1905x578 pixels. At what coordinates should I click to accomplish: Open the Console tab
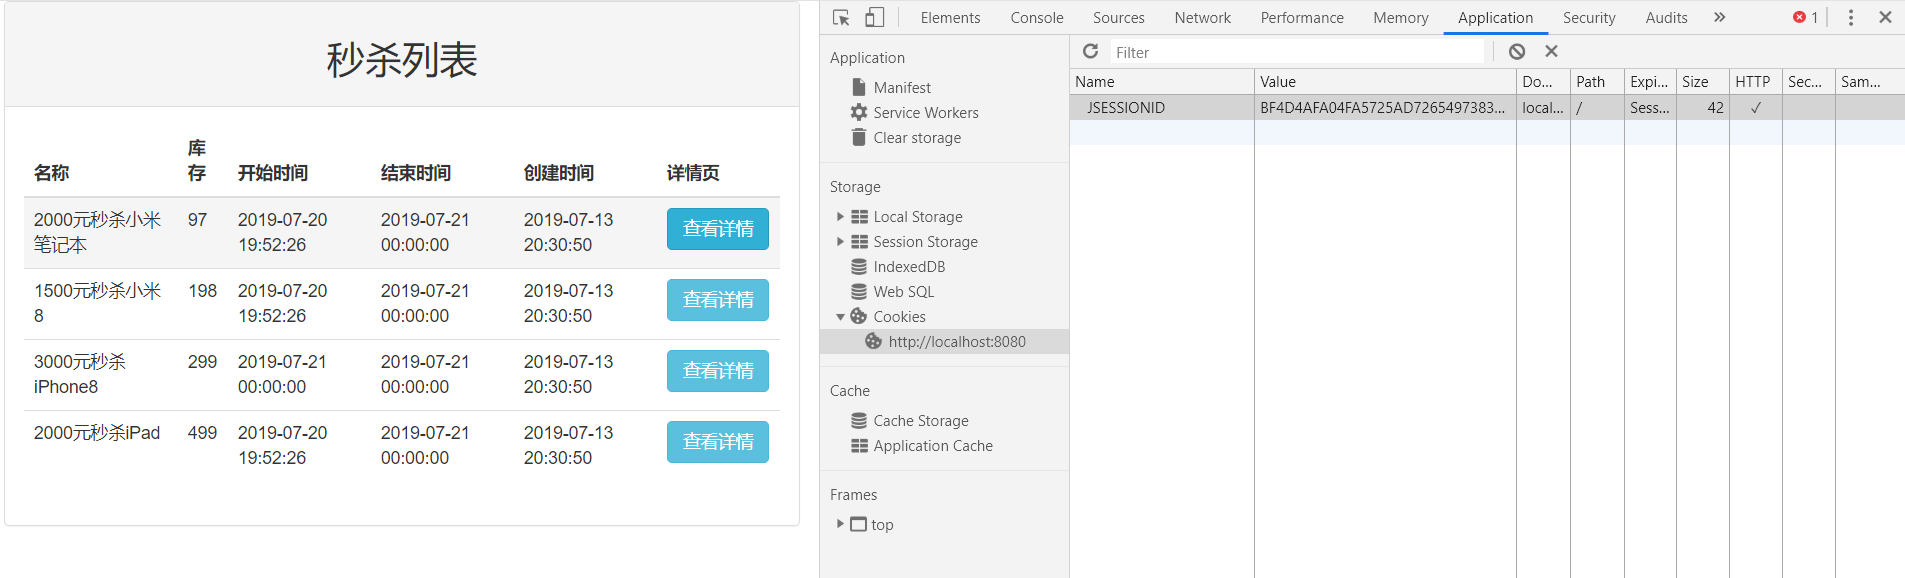pyautogui.click(x=1036, y=17)
